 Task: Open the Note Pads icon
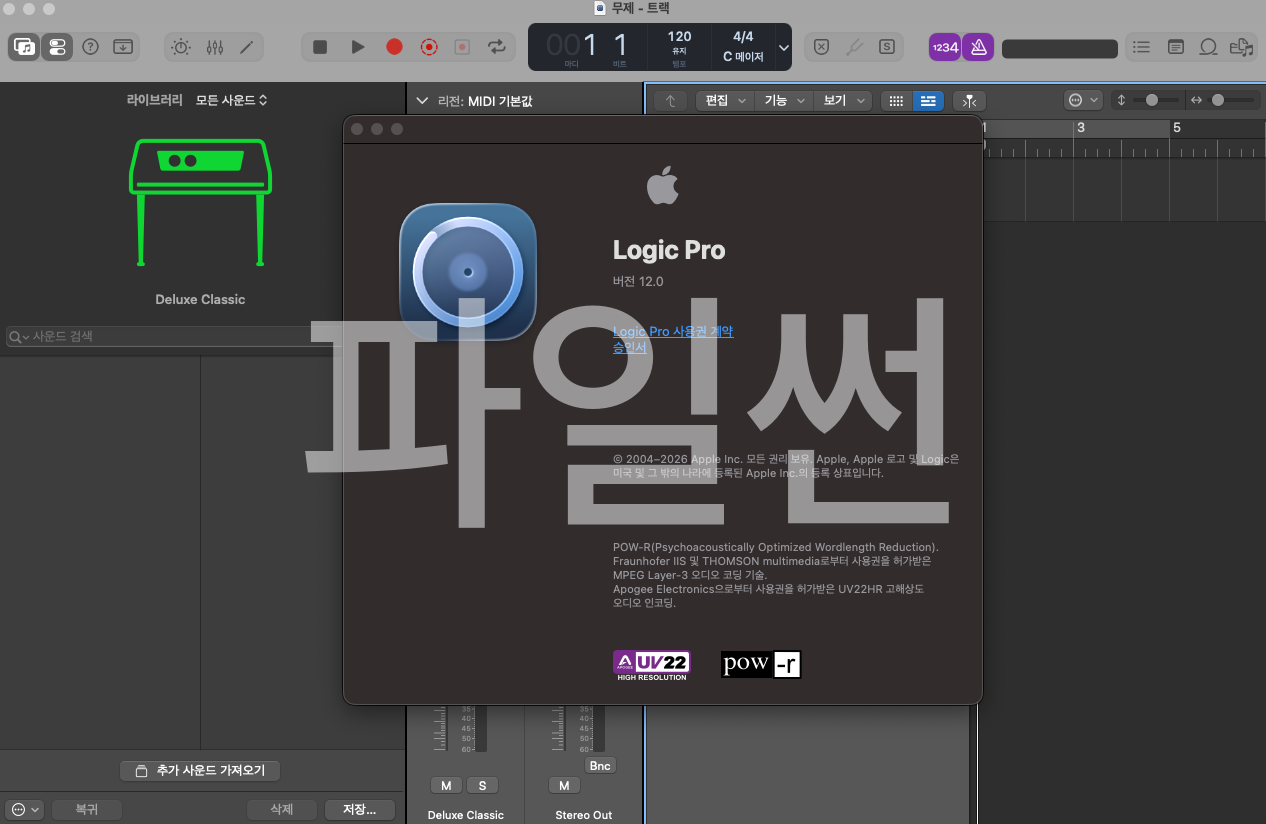[x=1176, y=47]
